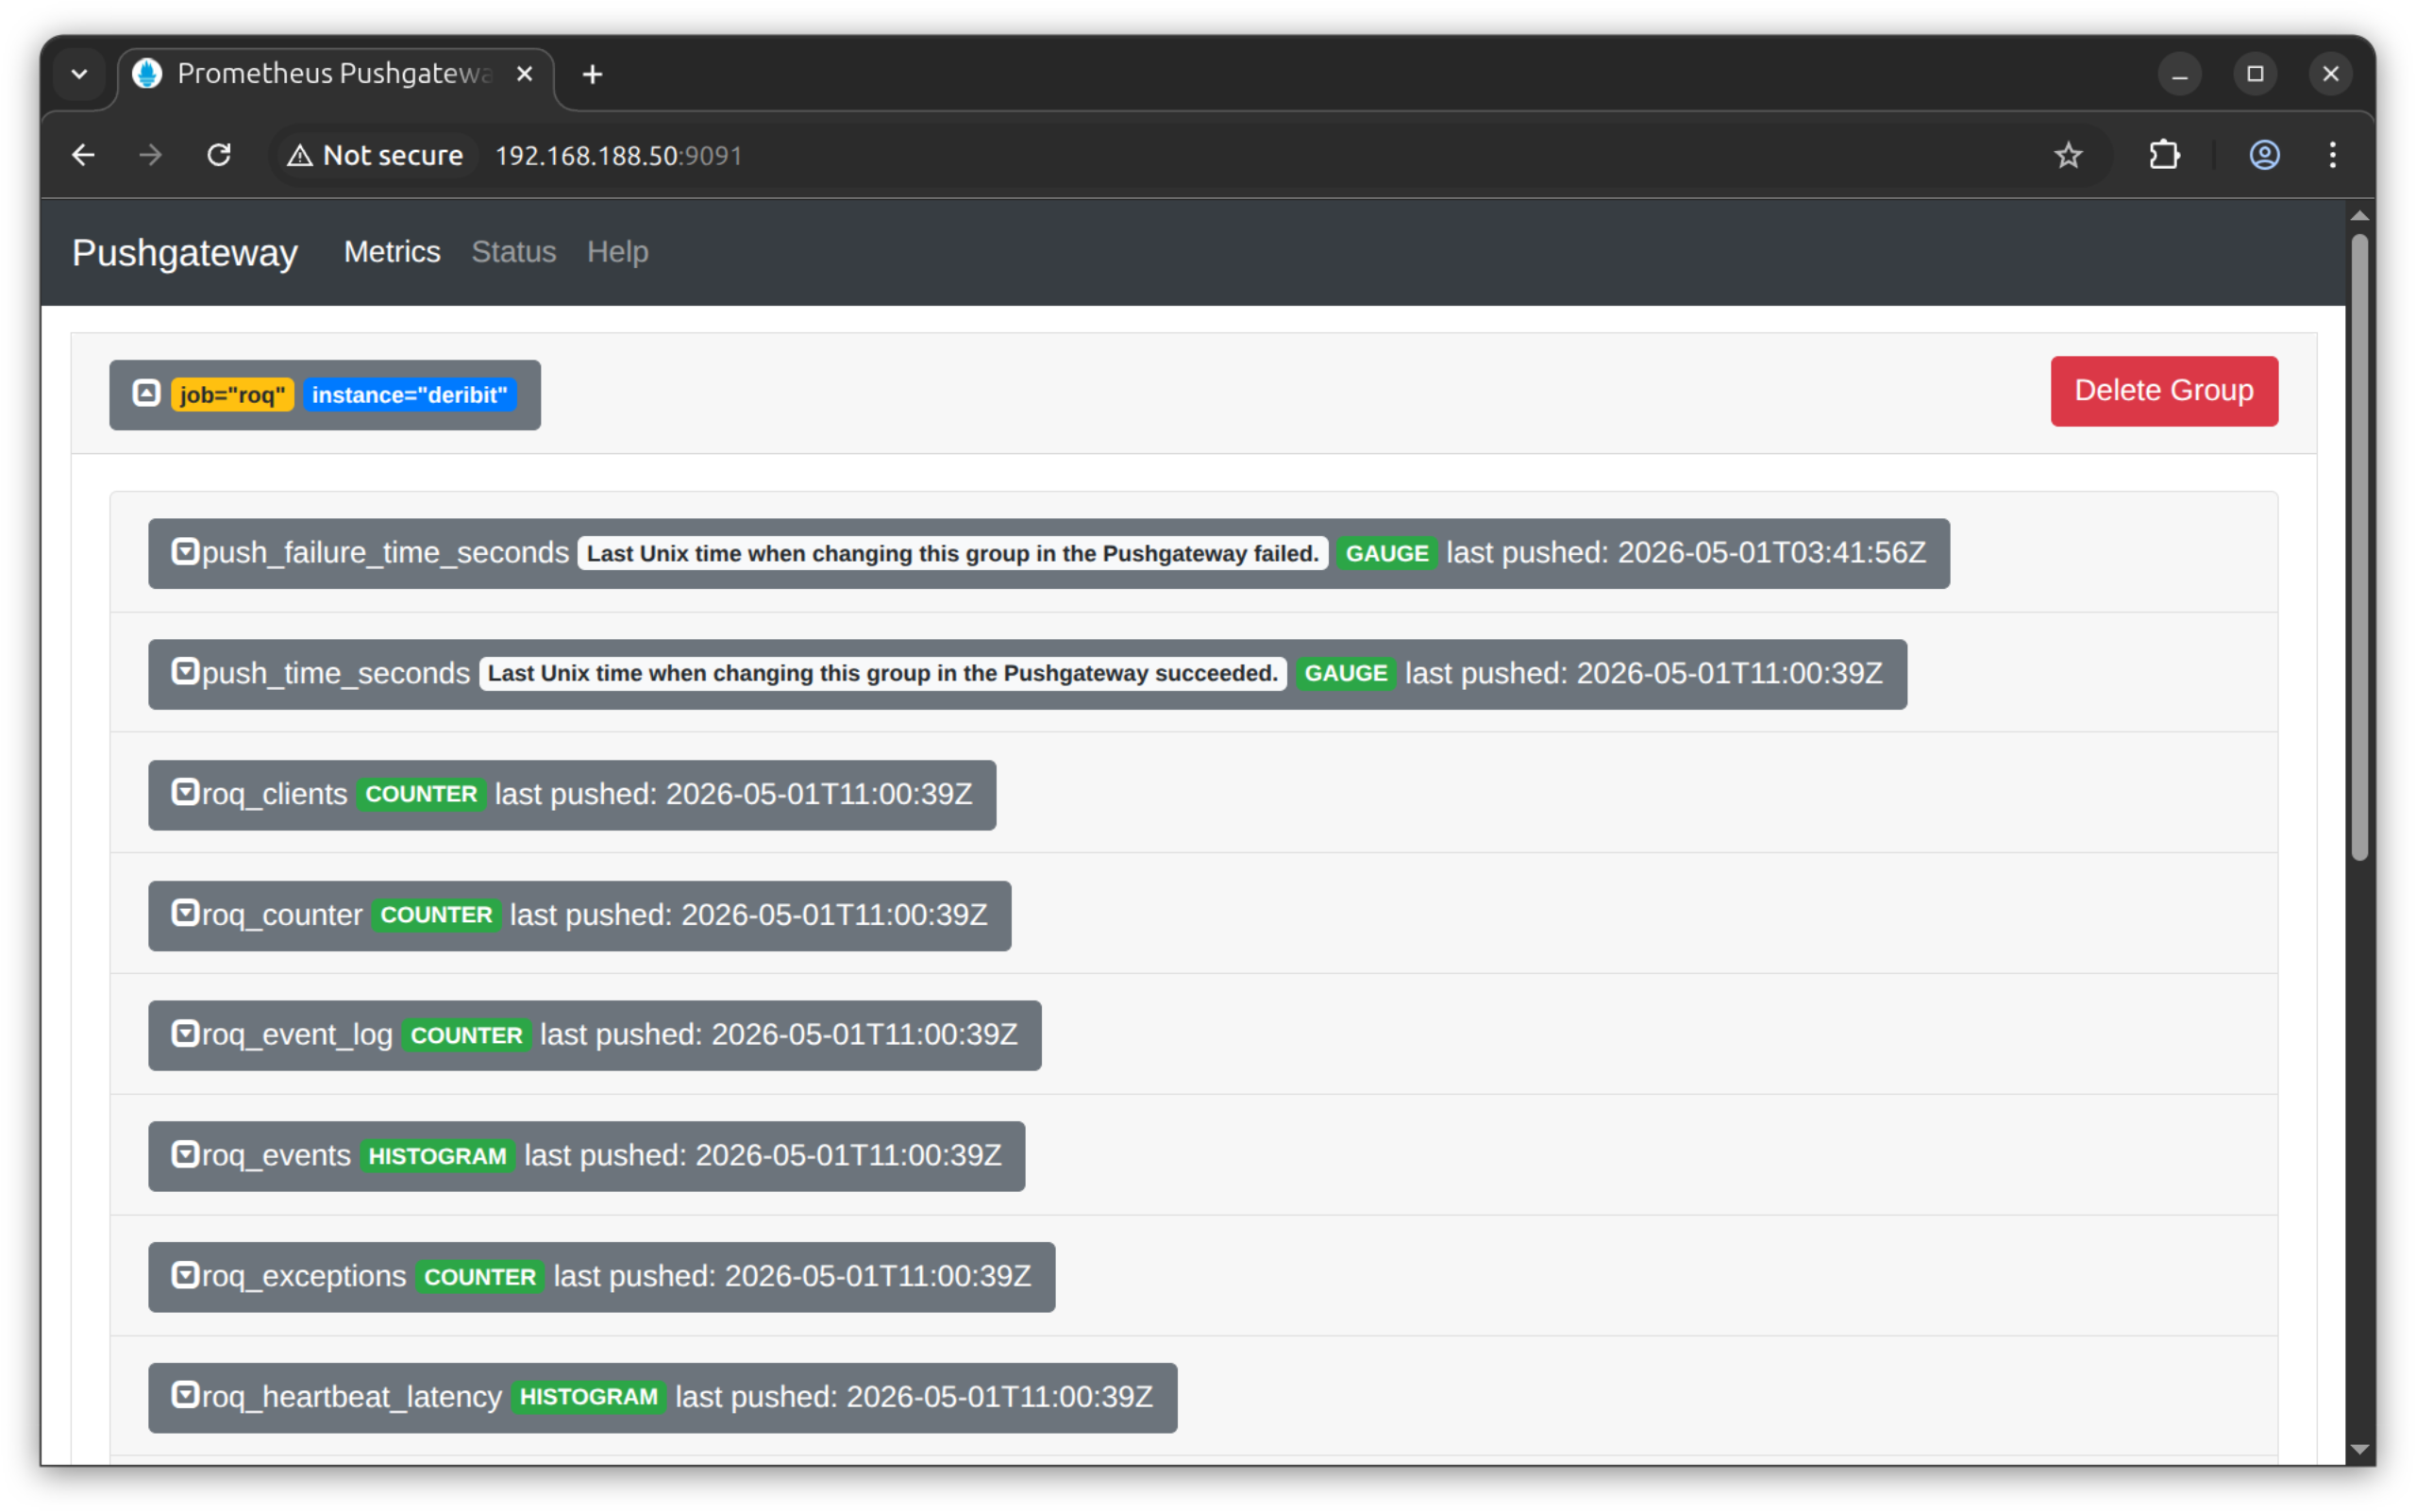Click the browser back arrow

(84, 155)
